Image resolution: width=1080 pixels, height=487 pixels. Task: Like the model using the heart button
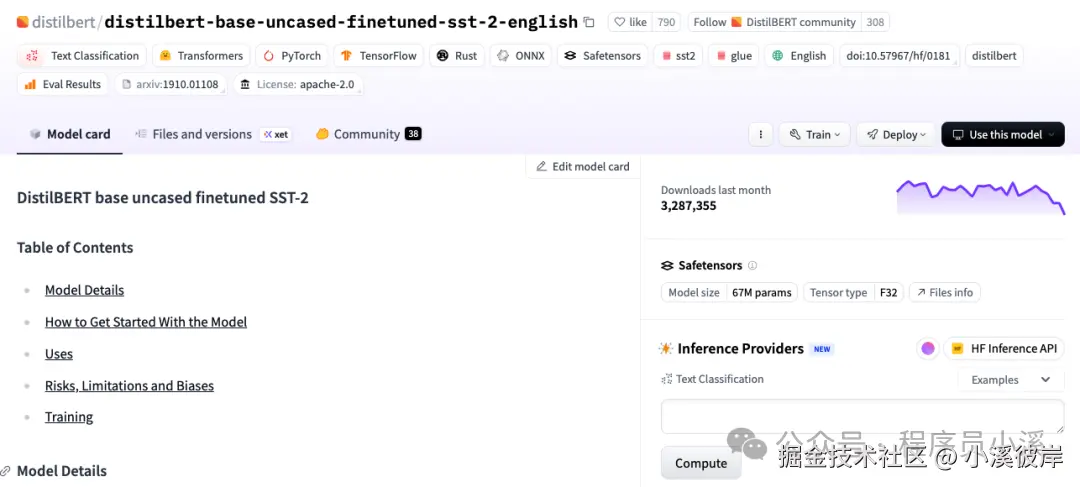630,22
